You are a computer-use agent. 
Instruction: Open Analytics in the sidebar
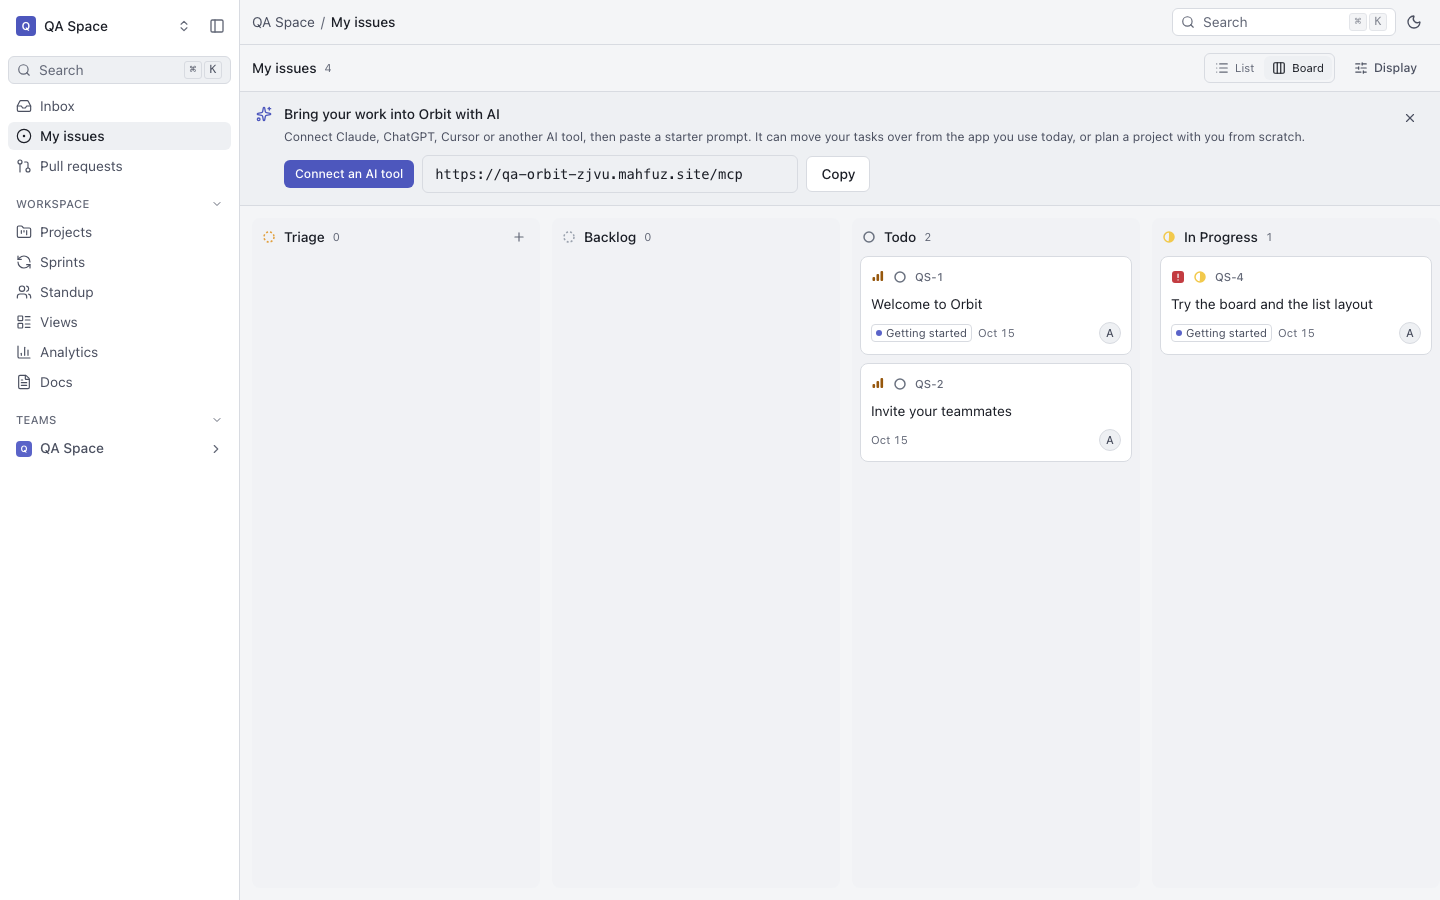(x=119, y=352)
